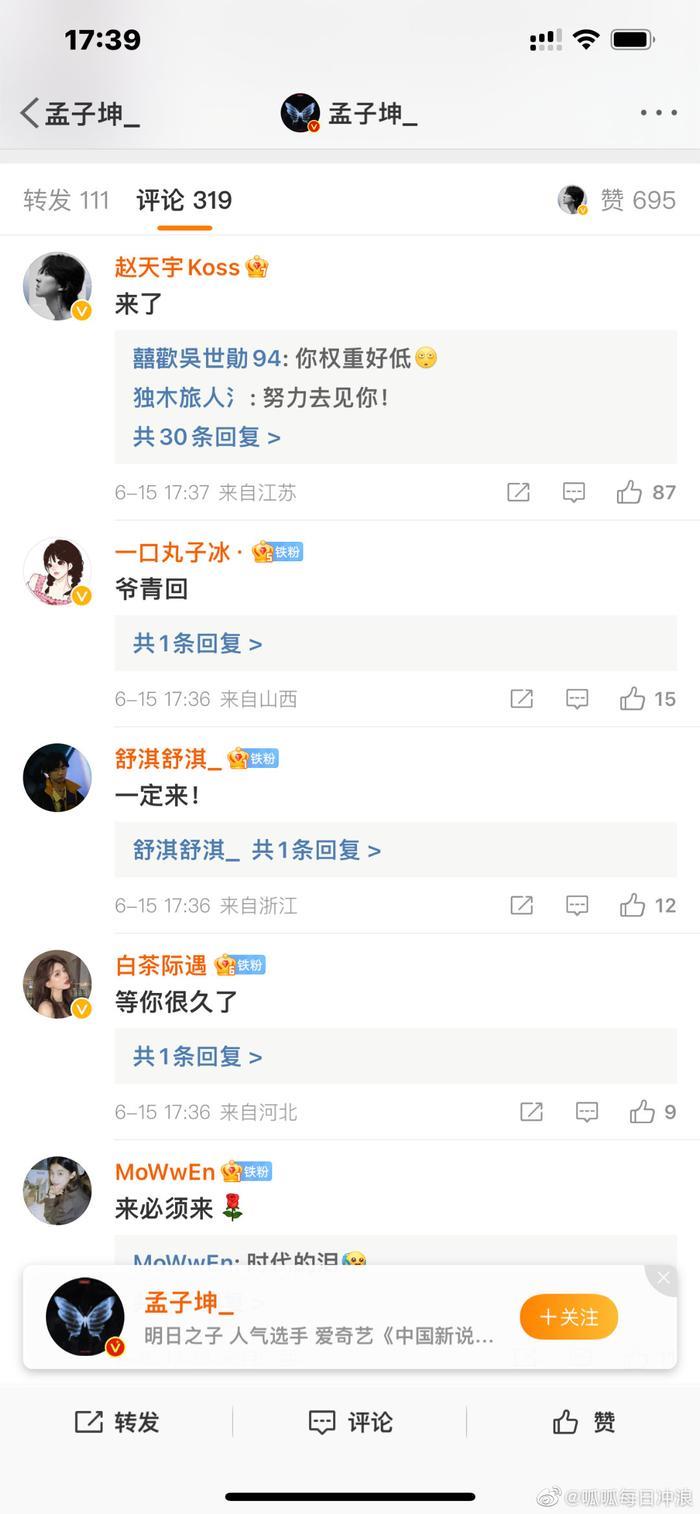
Task: Tap the back arrow to 孟子坤_
Action: coord(30,113)
